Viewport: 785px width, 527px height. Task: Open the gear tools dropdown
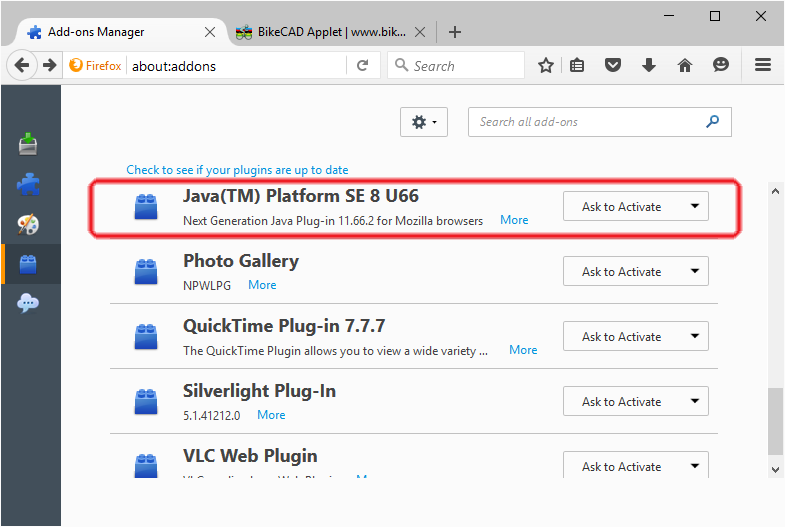pos(424,122)
